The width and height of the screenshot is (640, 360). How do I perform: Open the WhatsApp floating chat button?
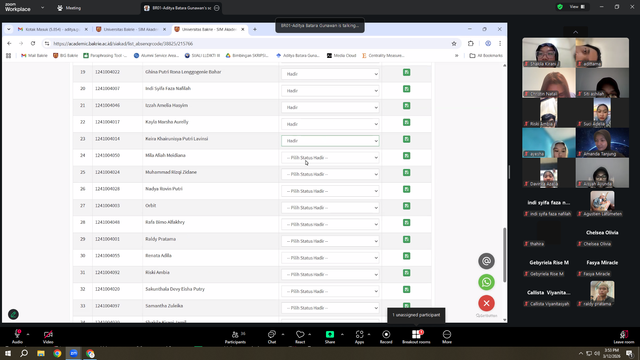(x=486, y=282)
